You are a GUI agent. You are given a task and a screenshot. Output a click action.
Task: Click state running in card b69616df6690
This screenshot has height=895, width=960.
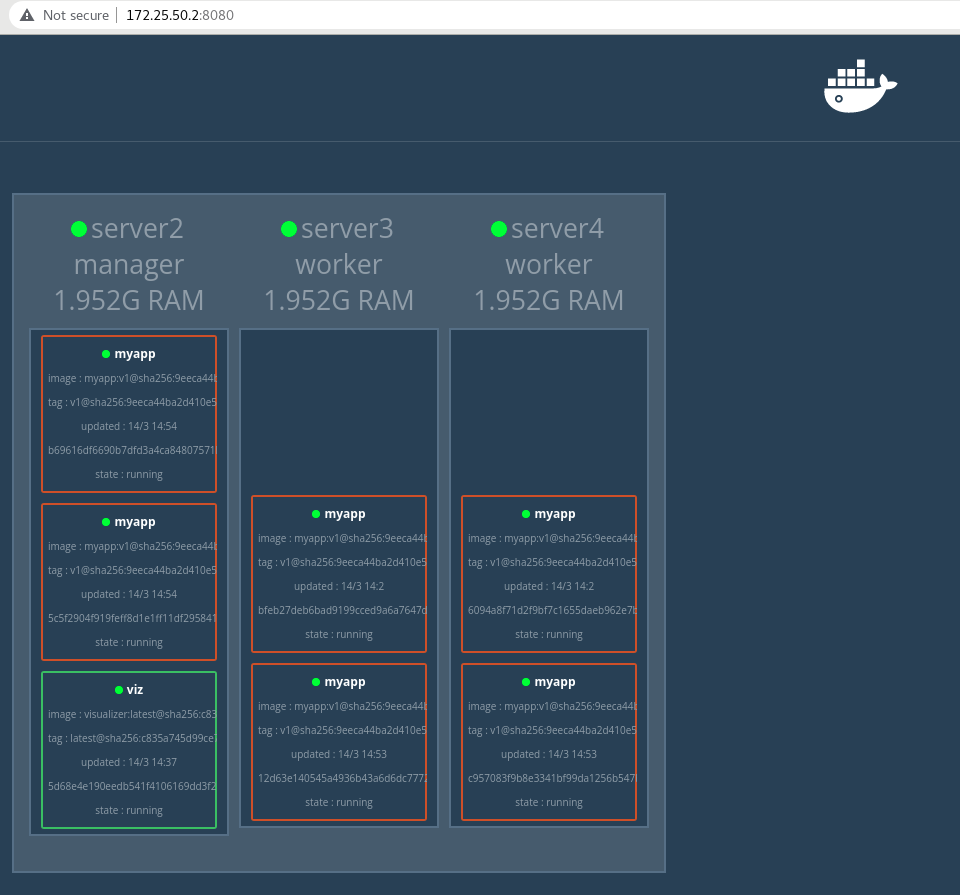pyautogui.click(x=129, y=474)
